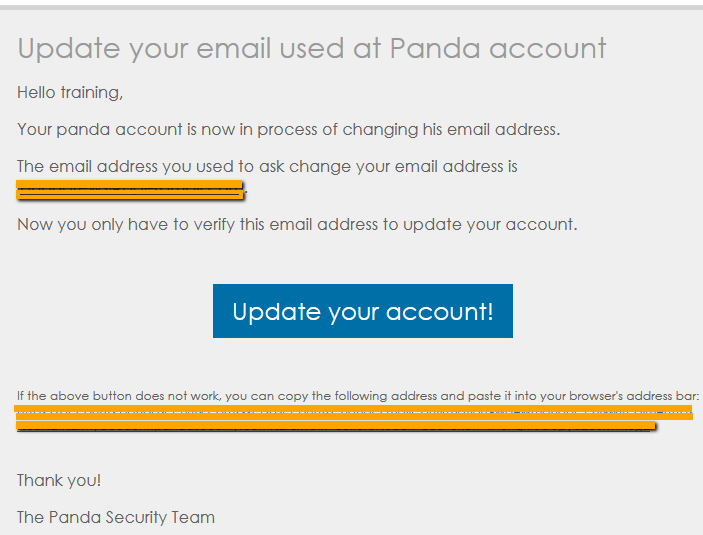Click The Panda Security Team signature
This screenshot has height=535, width=703.
click(116, 518)
